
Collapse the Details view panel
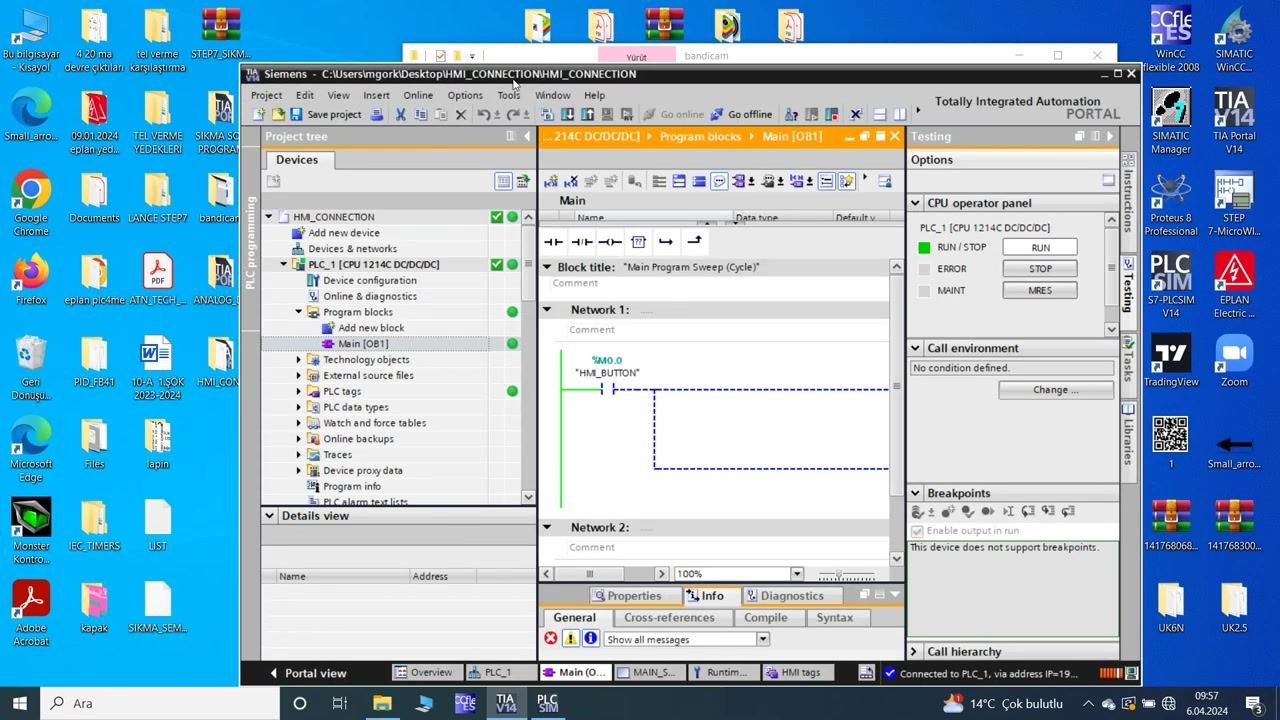[269, 516]
